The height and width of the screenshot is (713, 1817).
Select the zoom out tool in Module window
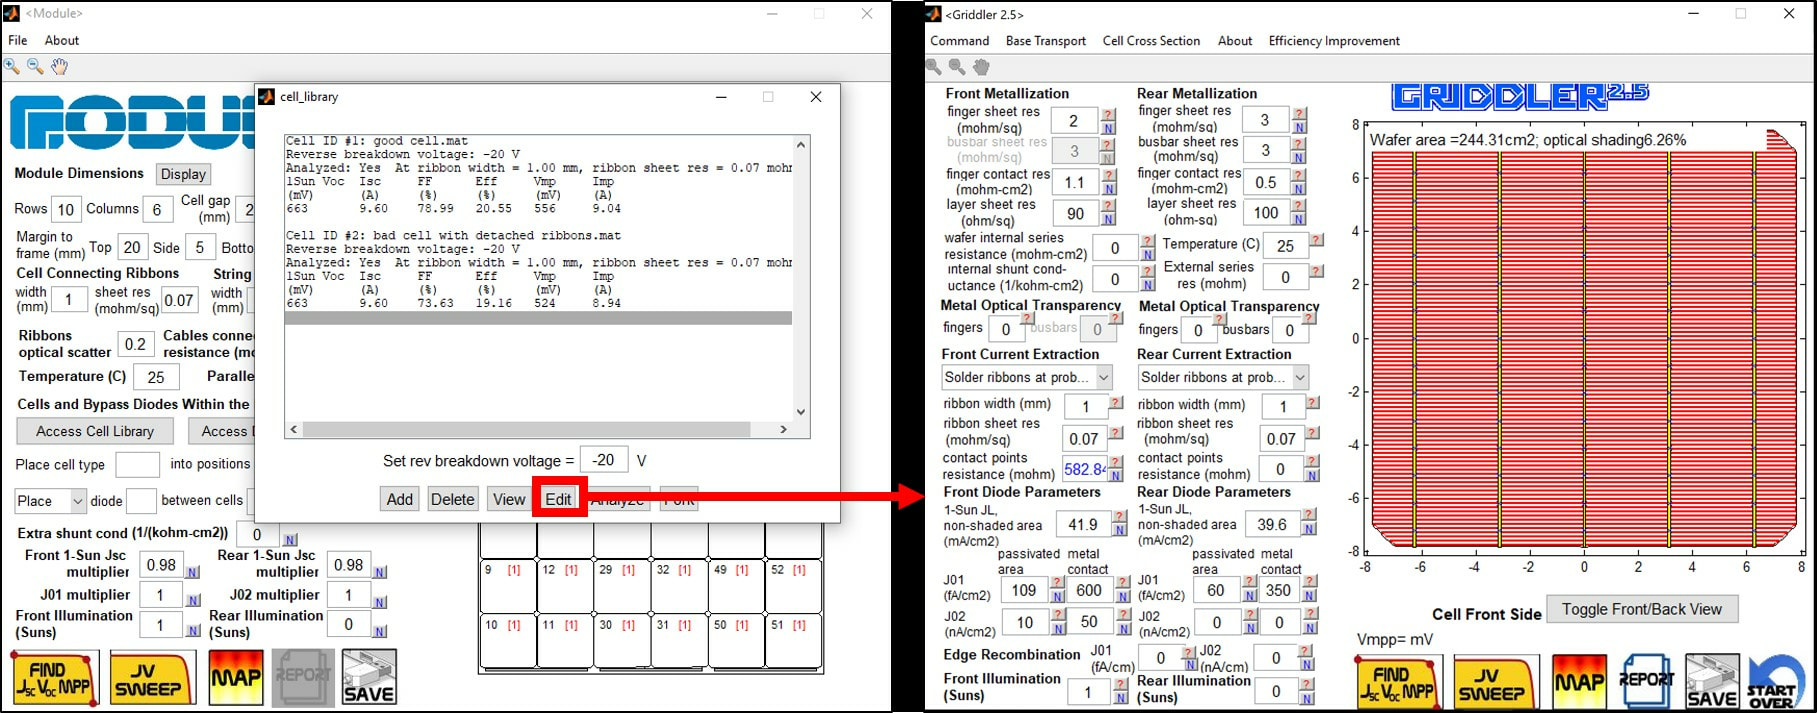coord(35,66)
